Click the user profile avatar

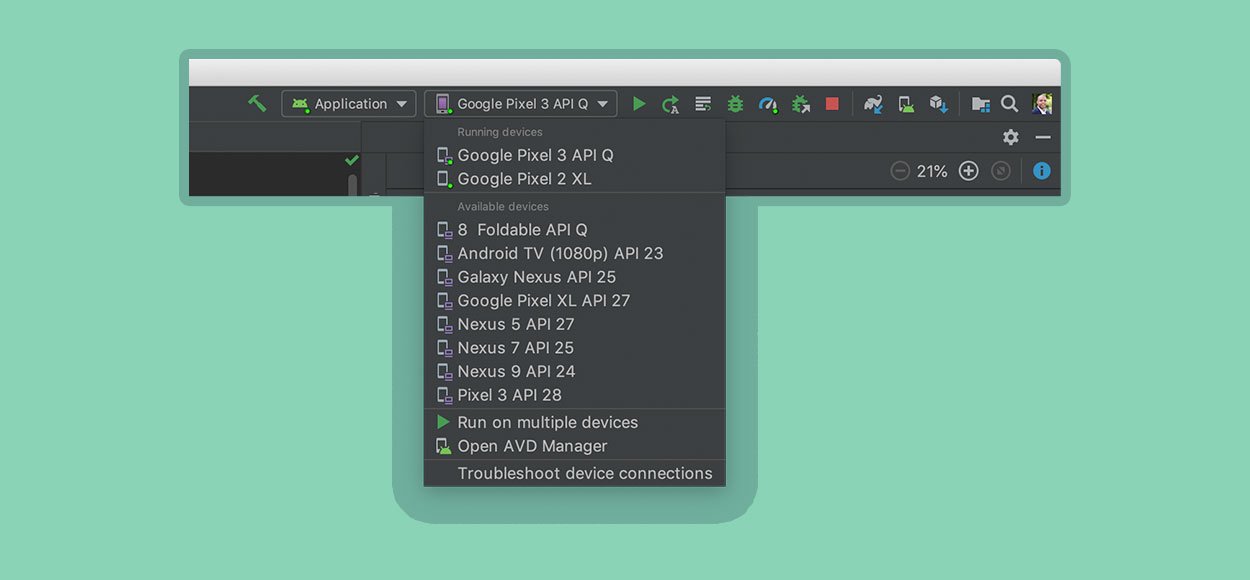pos(1041,104)
